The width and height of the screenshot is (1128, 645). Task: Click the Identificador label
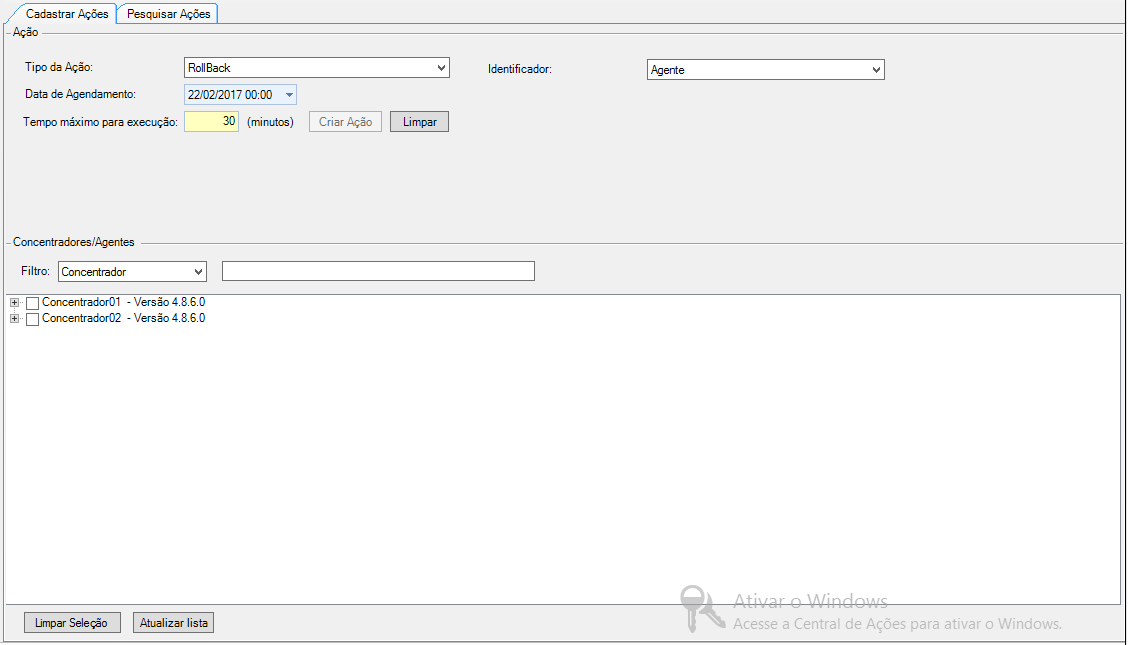(x=519, y=69)
